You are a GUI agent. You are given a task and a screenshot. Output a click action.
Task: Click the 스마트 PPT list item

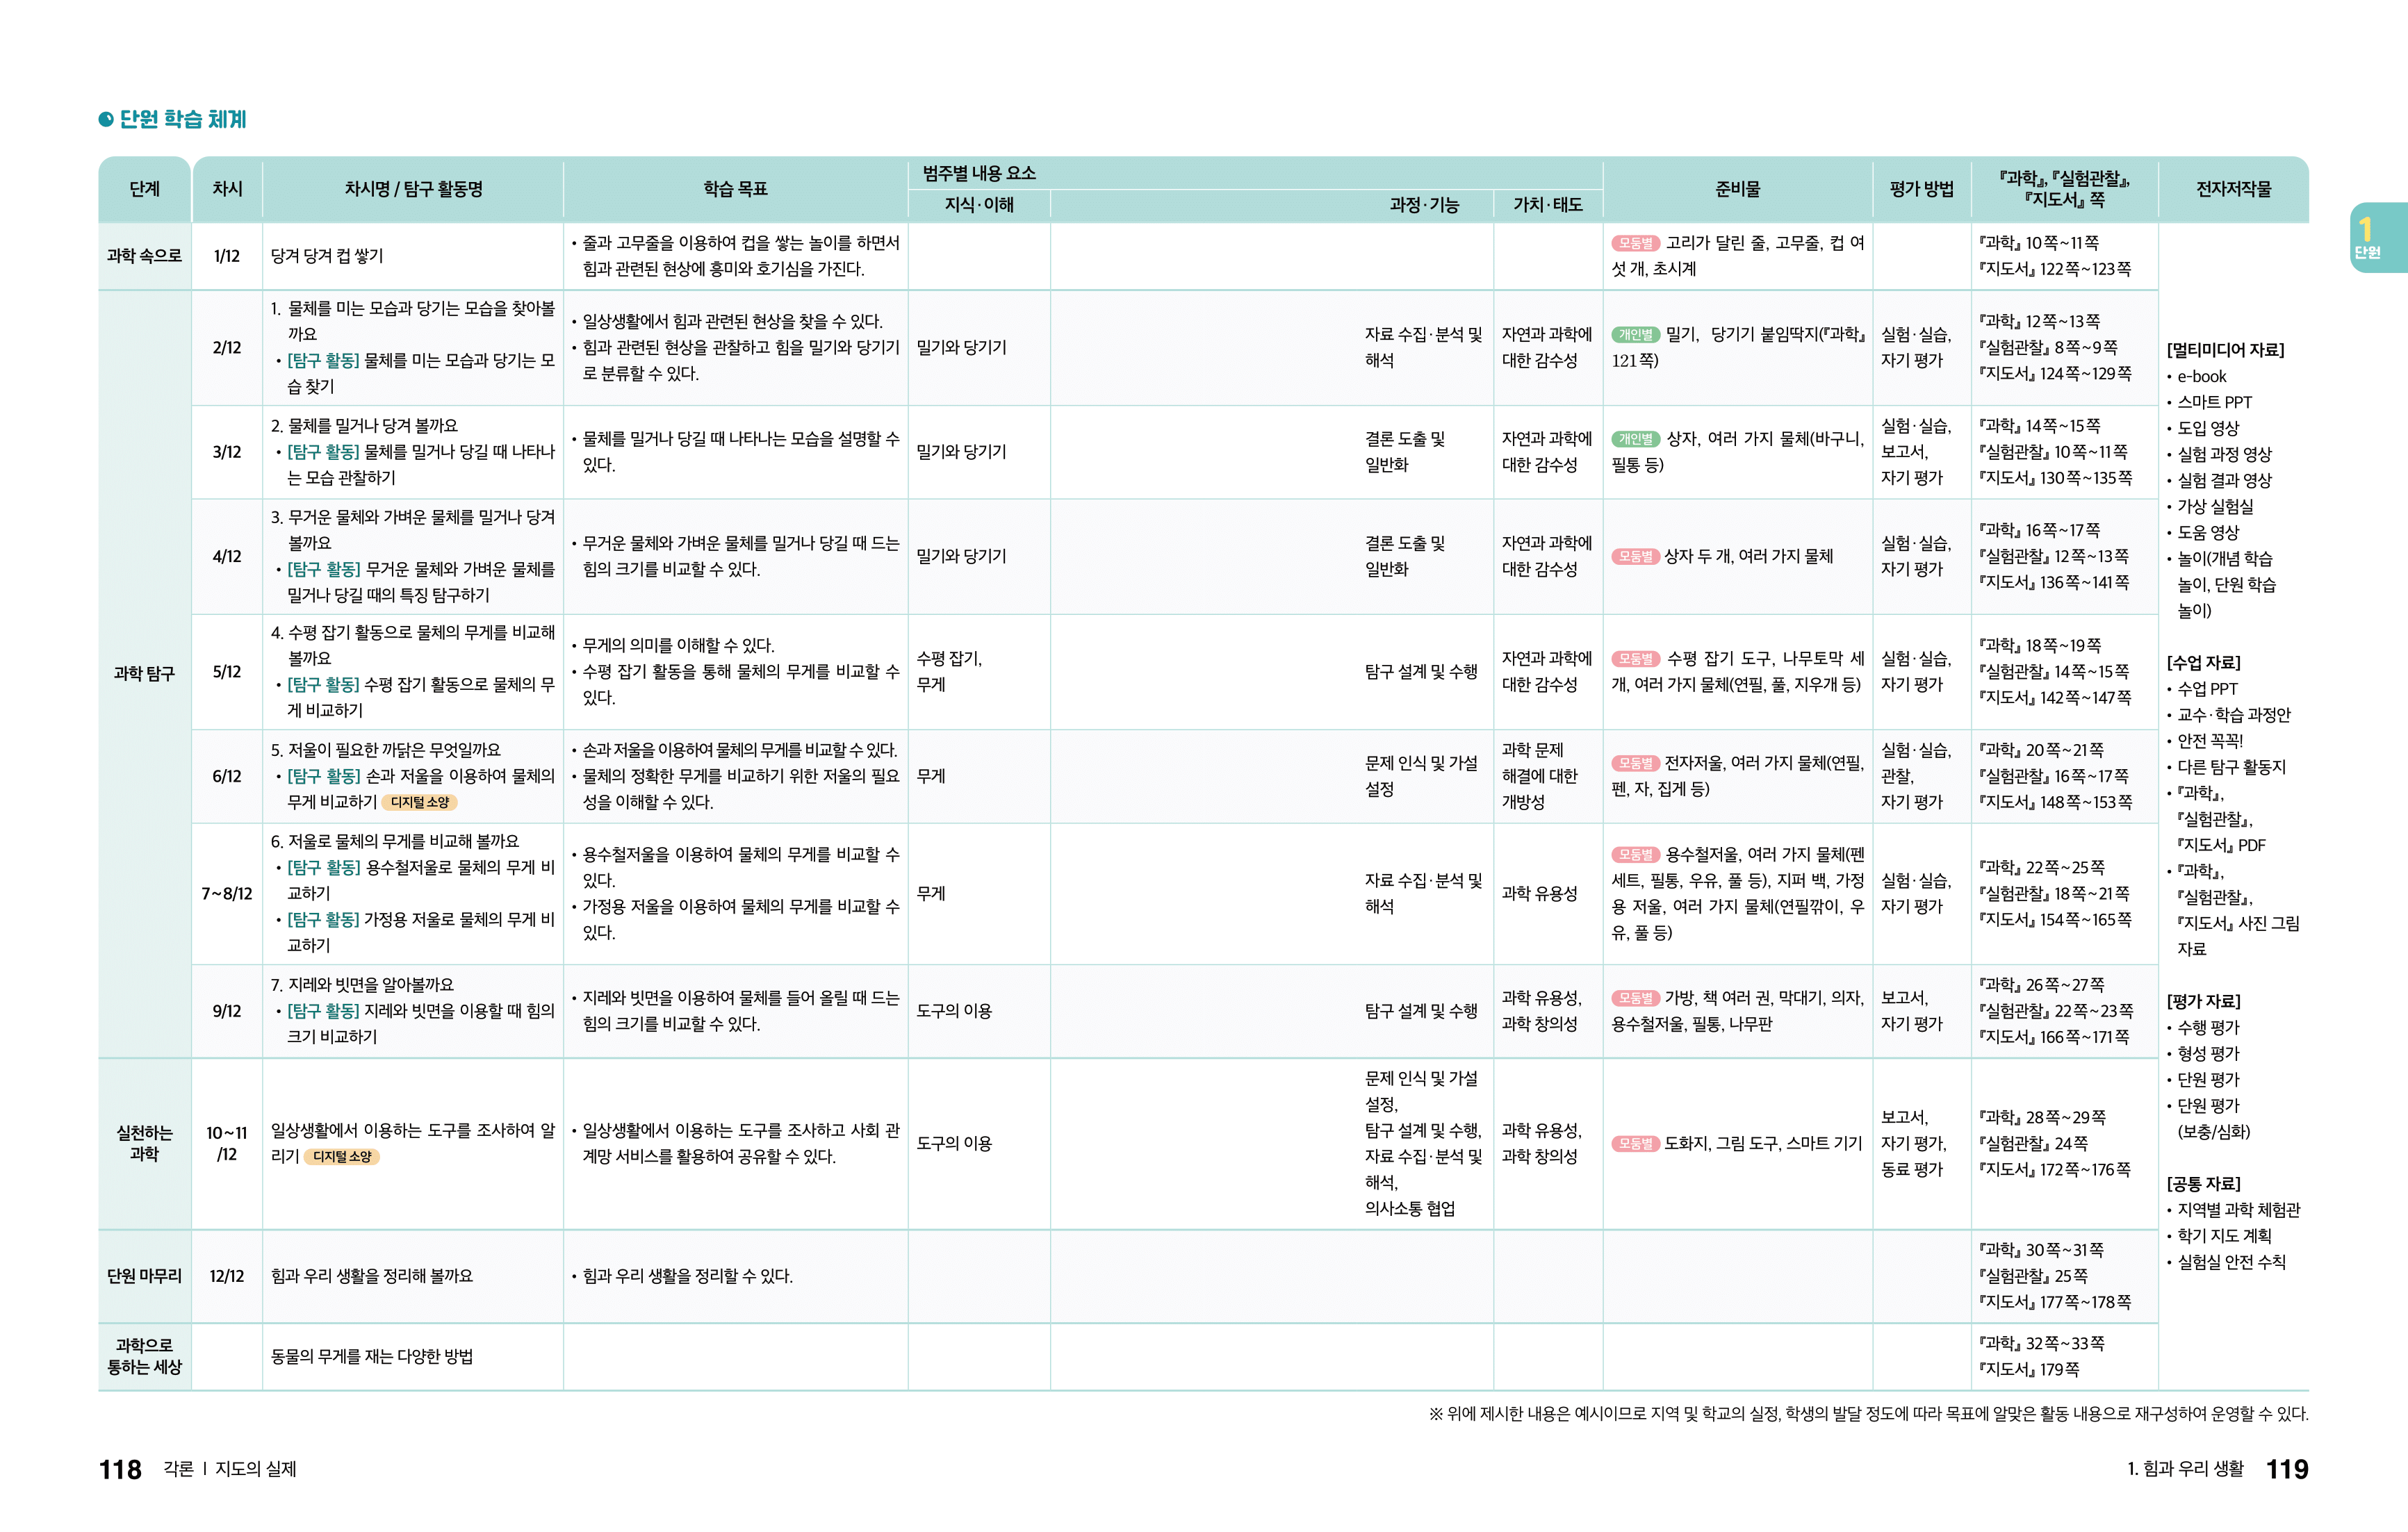[x=2214, y=403]
